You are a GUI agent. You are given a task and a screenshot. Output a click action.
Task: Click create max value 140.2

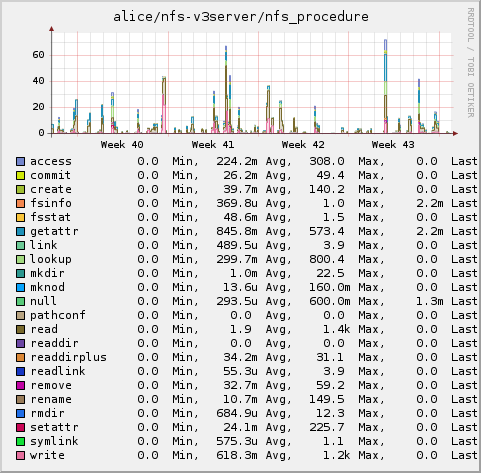click(x=327, y=190)
